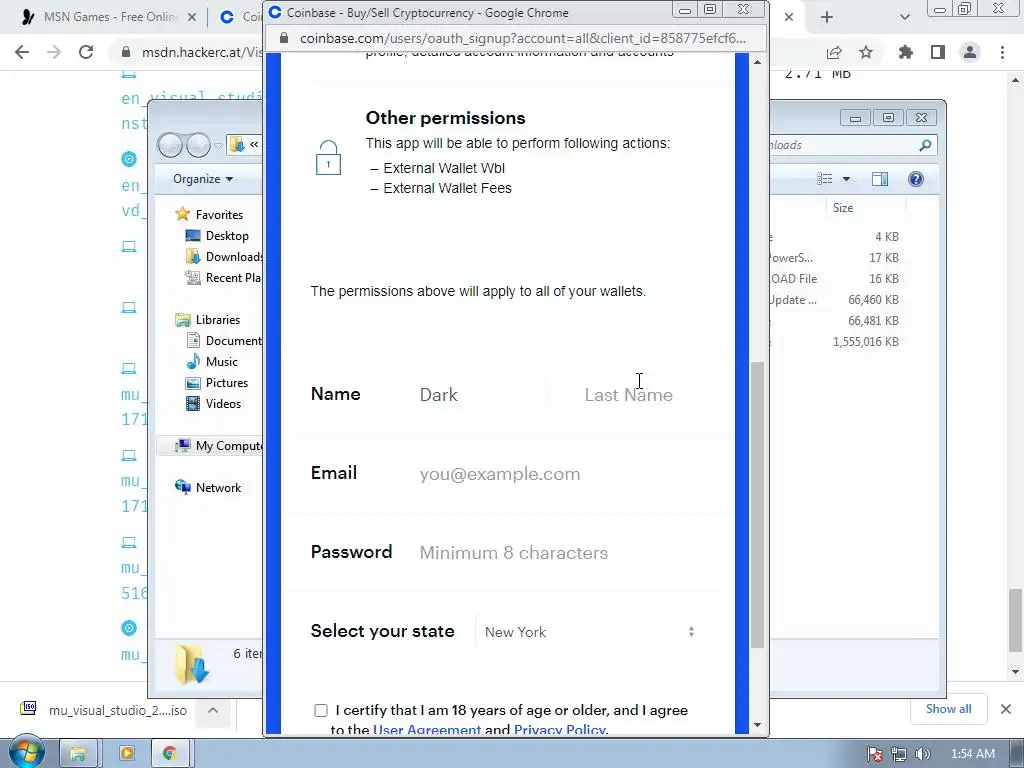Click the lock icon in Coinbase popup address bar
1024x768 pixels.
(x=284, y=39)
